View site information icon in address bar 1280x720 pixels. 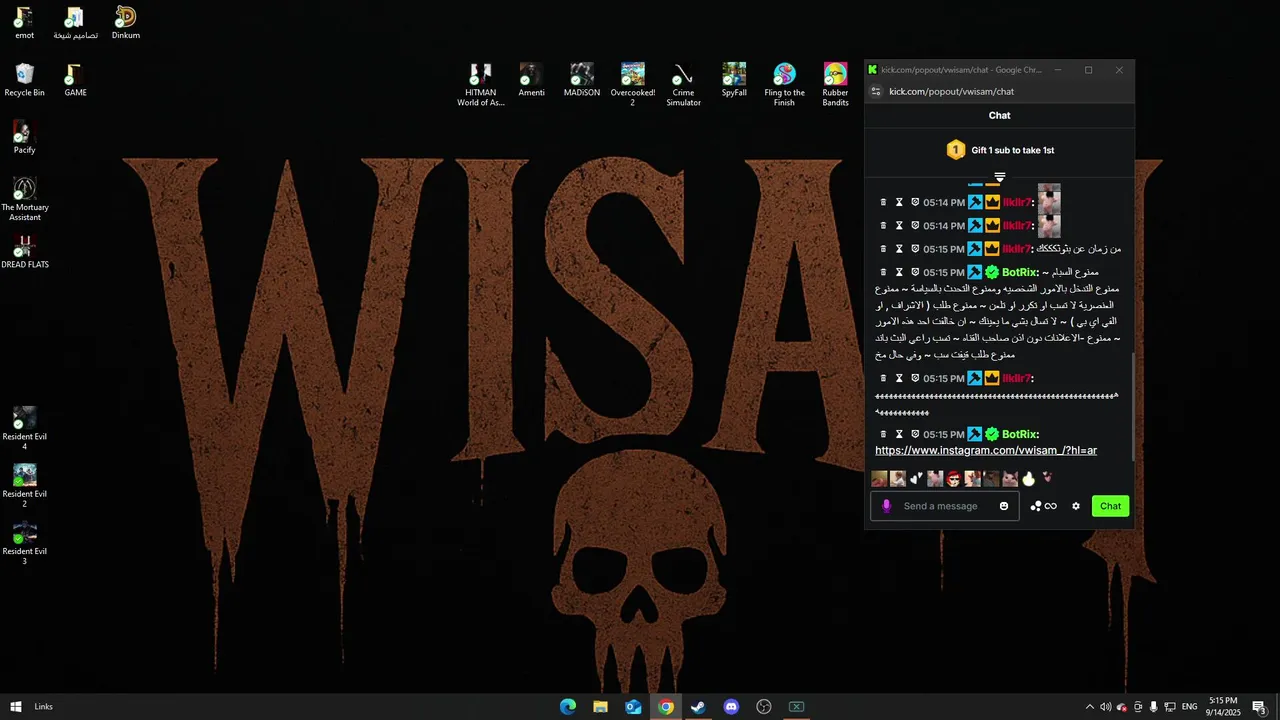tap(876, 91)
